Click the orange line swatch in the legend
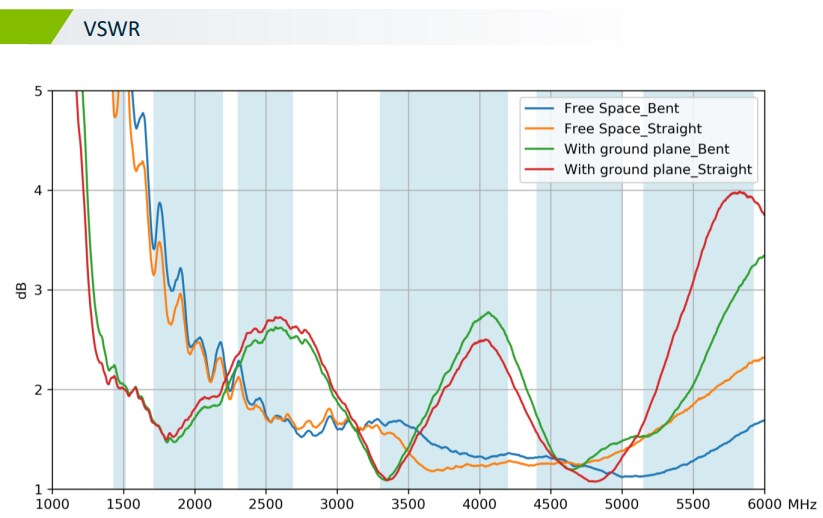 (x=541, y=129)
